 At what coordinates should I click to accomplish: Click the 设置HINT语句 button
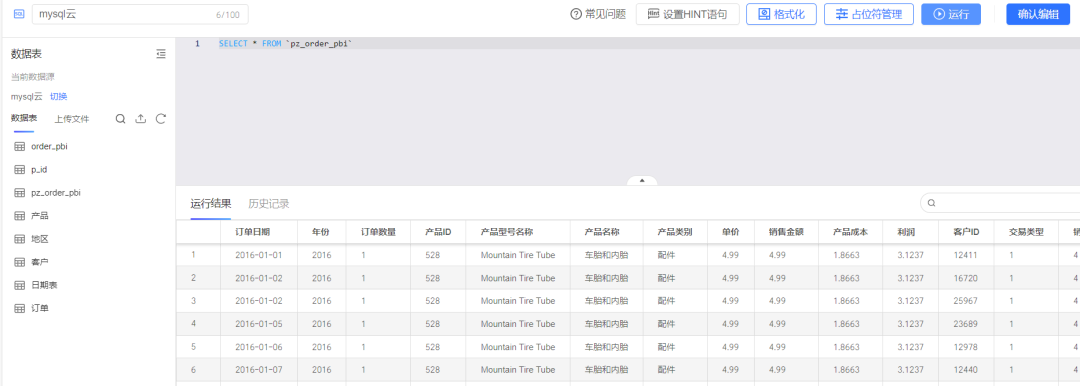687,14
